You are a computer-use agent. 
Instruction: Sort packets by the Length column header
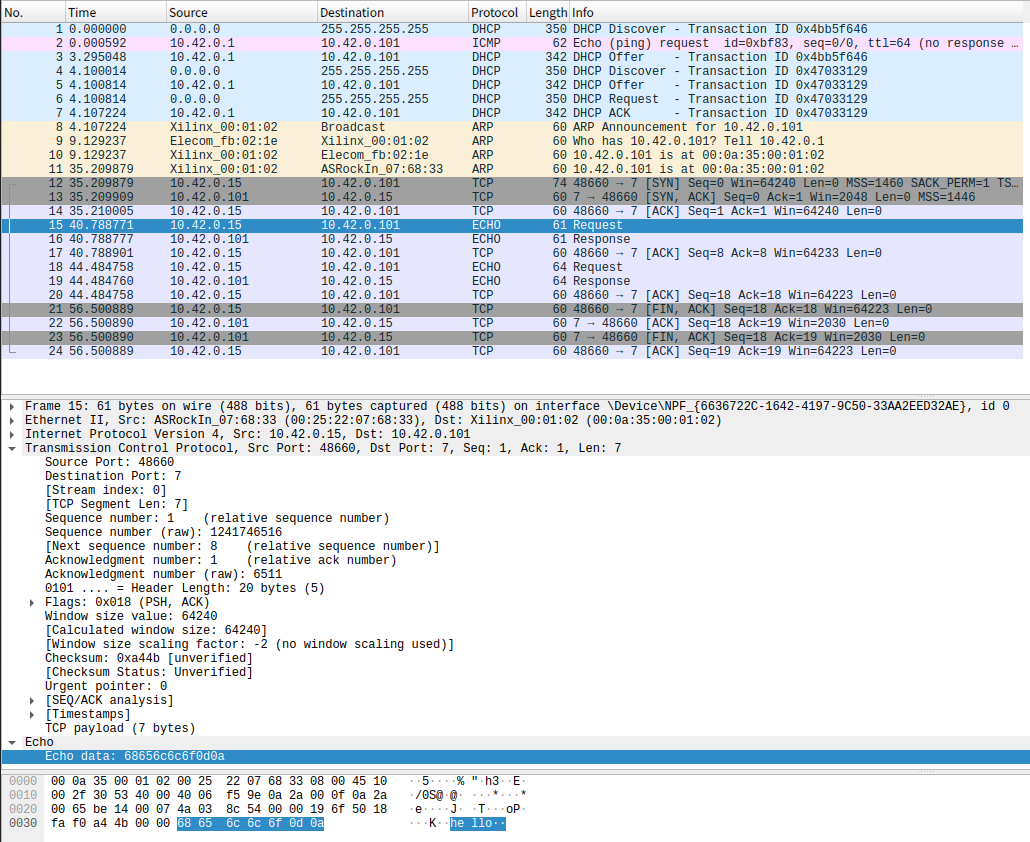pos(548,12)
